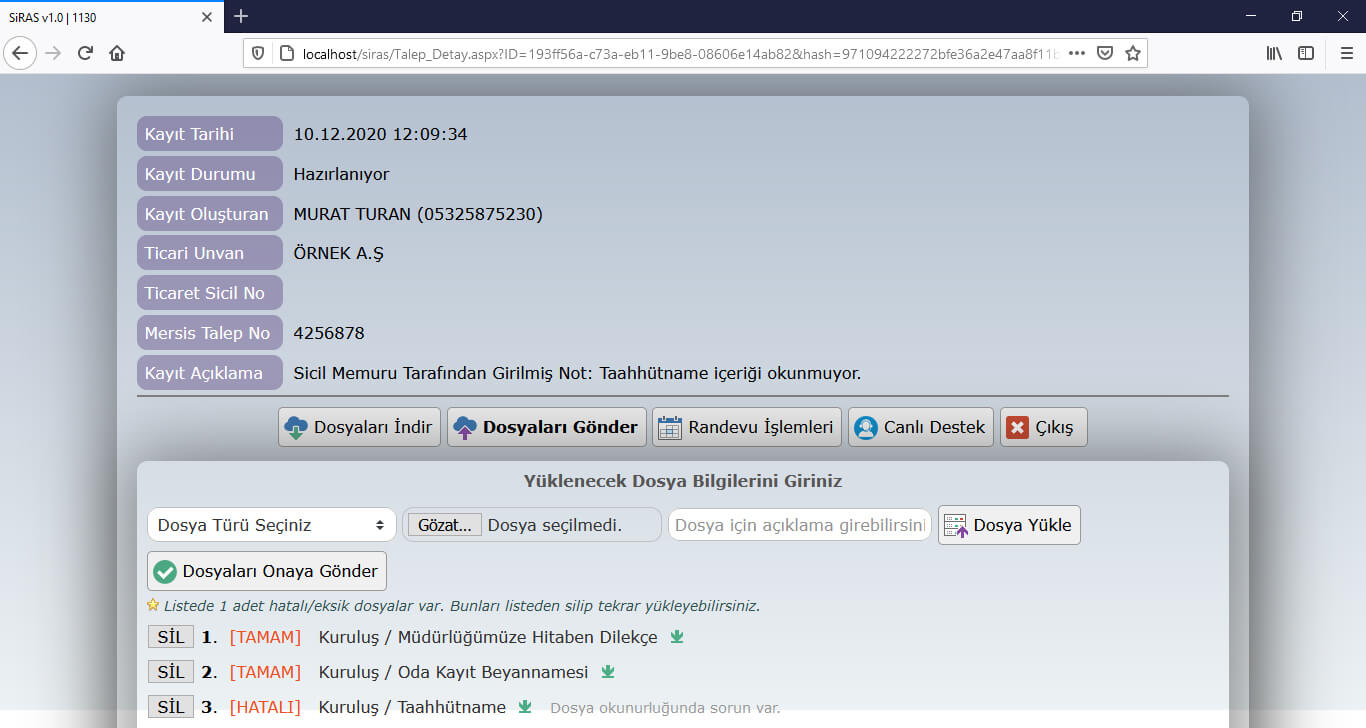This screenshot has width=1366, height=728.
Task: Click the Gözat file browse button
Action: (444, 525)
